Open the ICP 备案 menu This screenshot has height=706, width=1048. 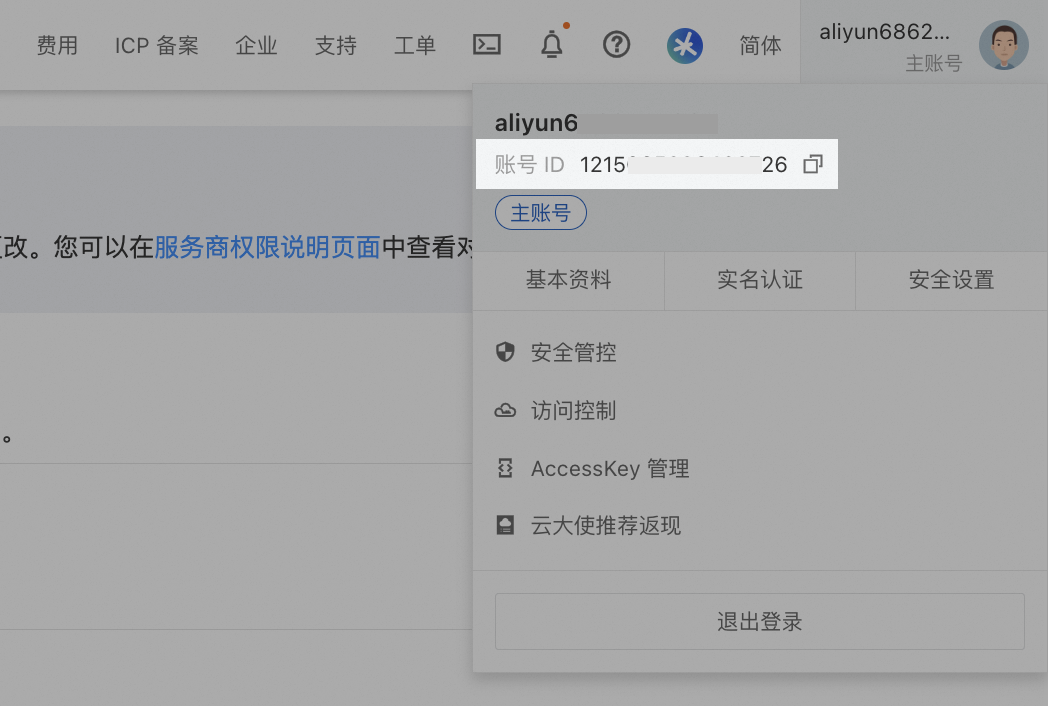tap(156, 45)
